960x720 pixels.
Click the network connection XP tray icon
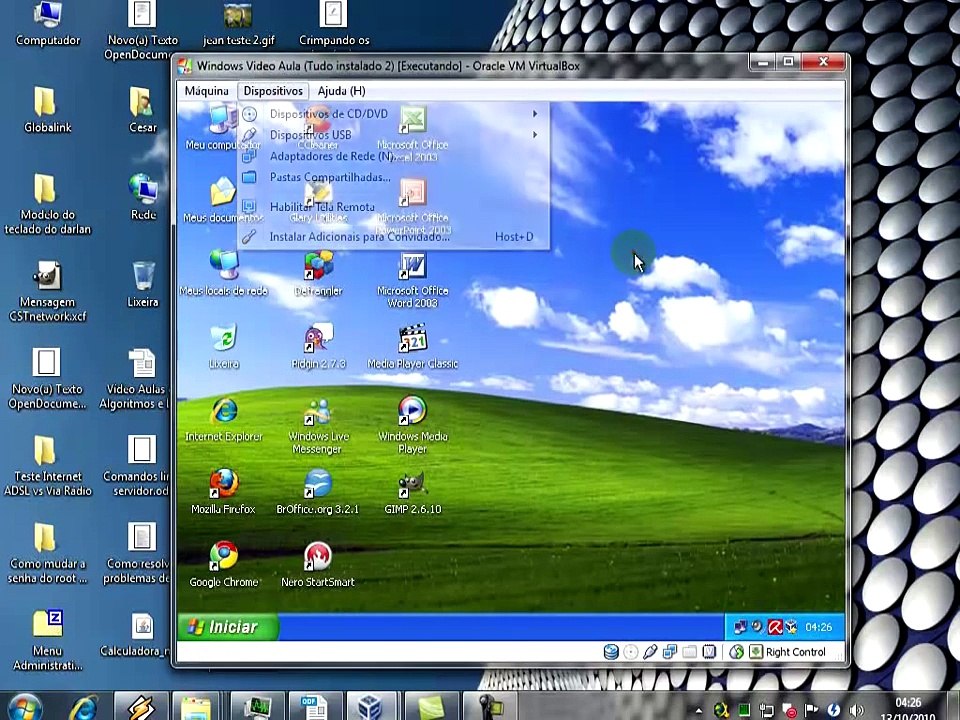(x=740, y=627)
